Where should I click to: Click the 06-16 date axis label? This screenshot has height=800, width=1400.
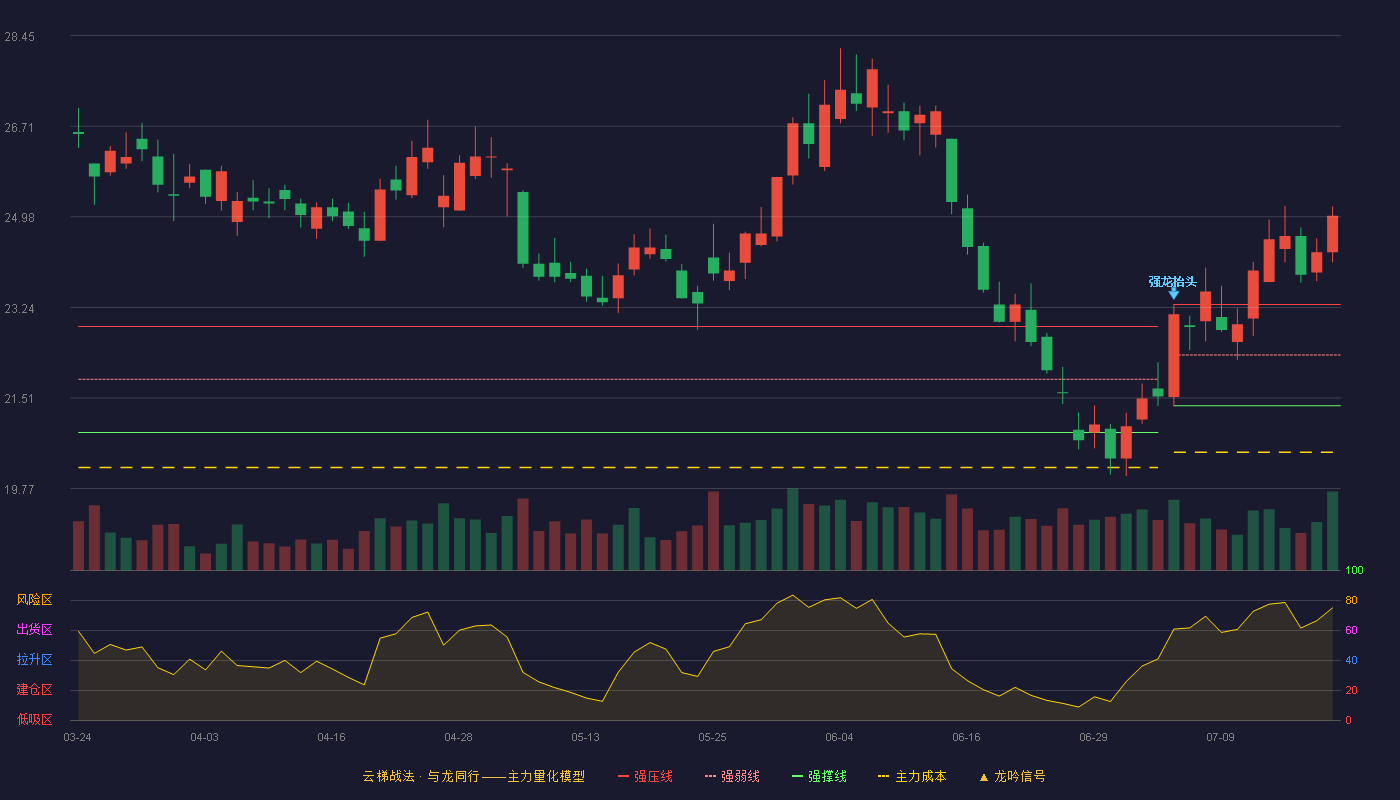966,737
